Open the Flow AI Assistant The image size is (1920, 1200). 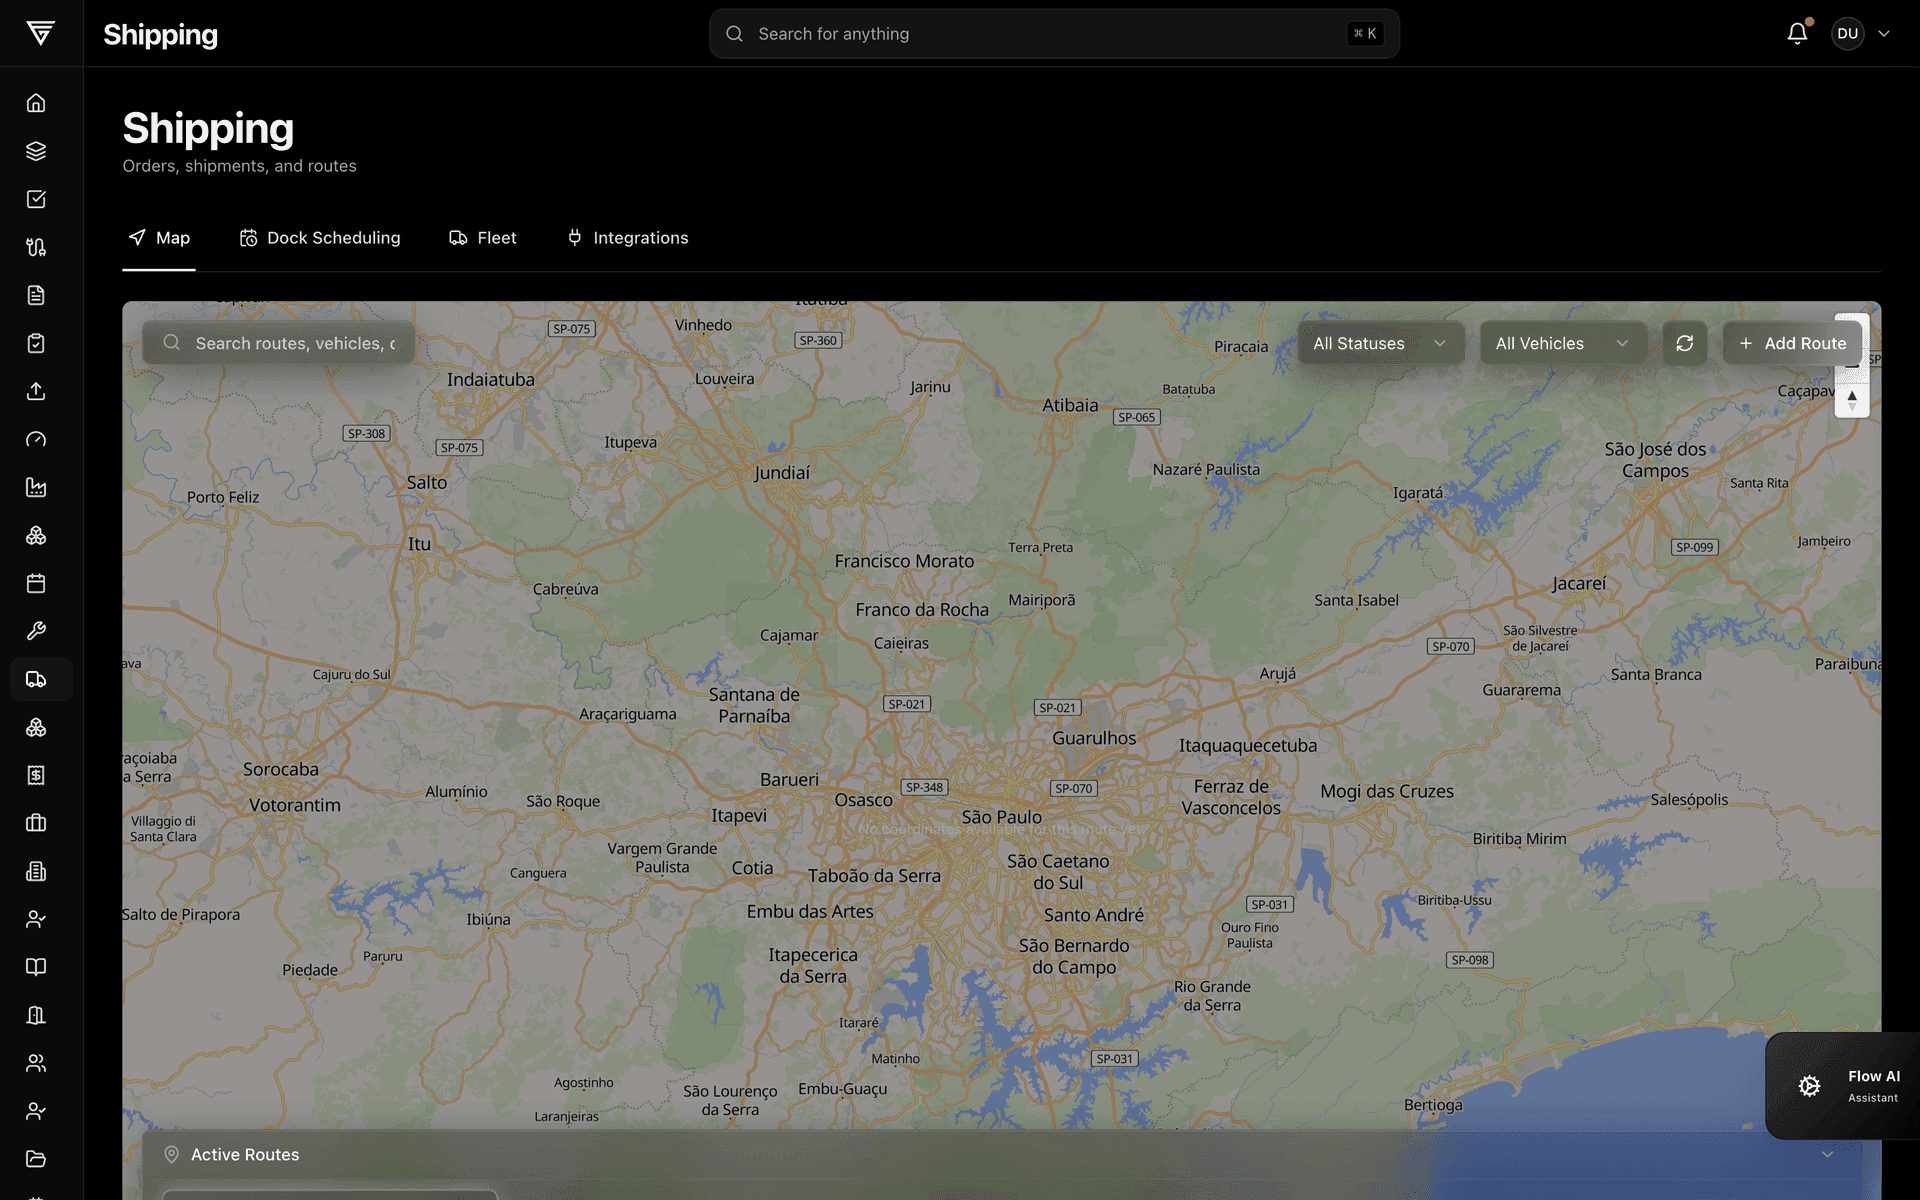1843,1086
